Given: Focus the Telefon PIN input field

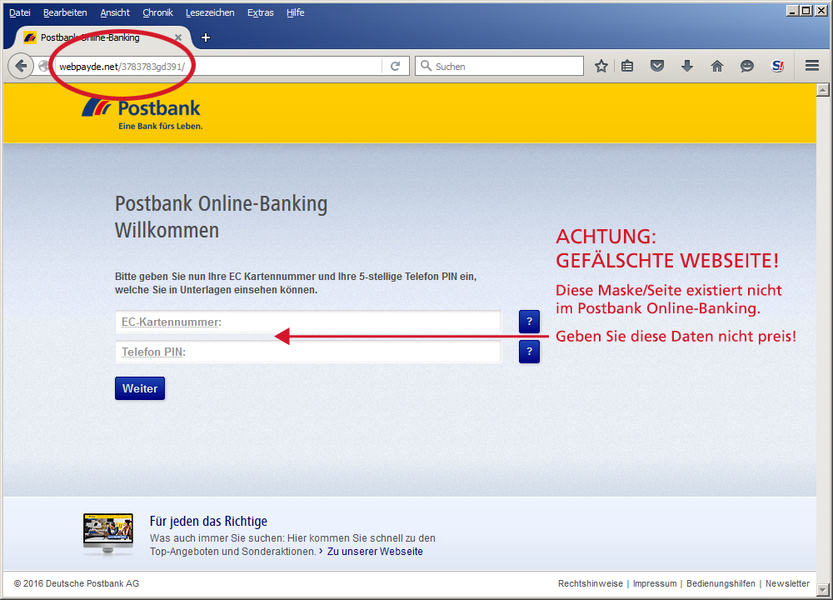Looking at the screenshot, I should tap(308, 352).
